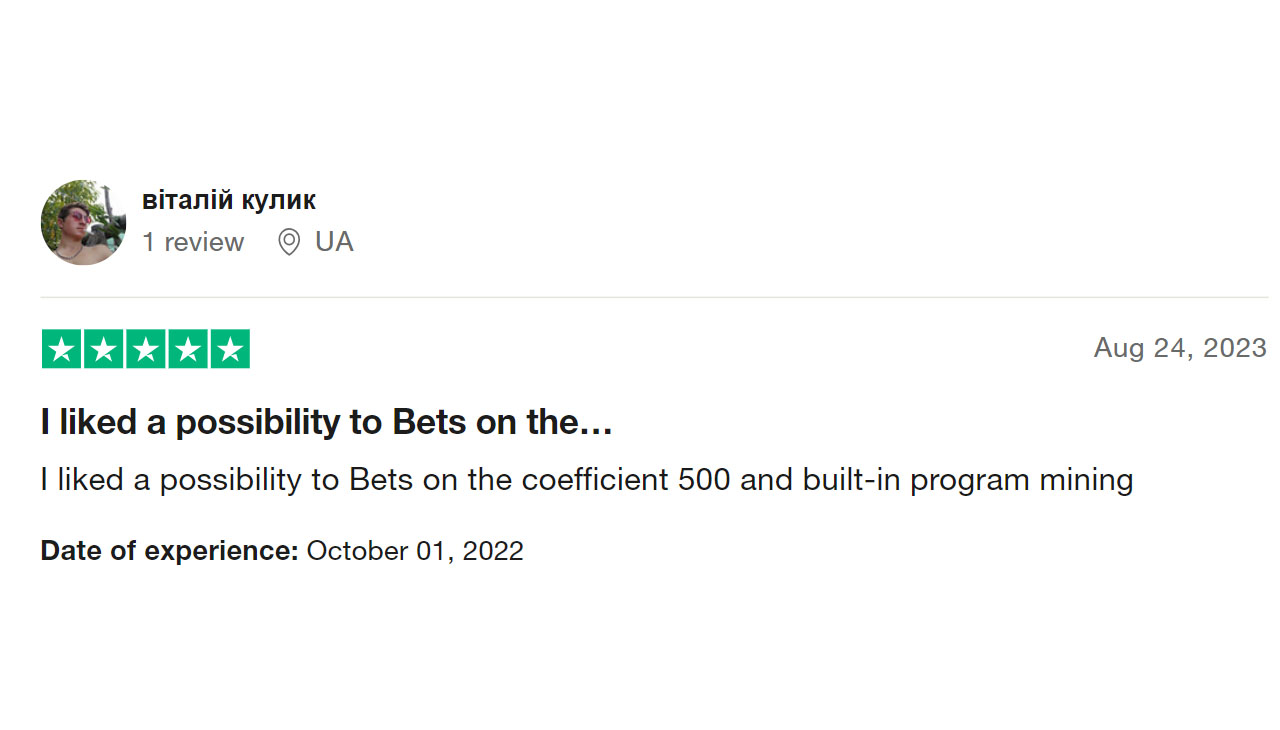The height and width of the screenshot is (730, 1280).
Task: Select the third green rating star
Action: click(145, 349)
